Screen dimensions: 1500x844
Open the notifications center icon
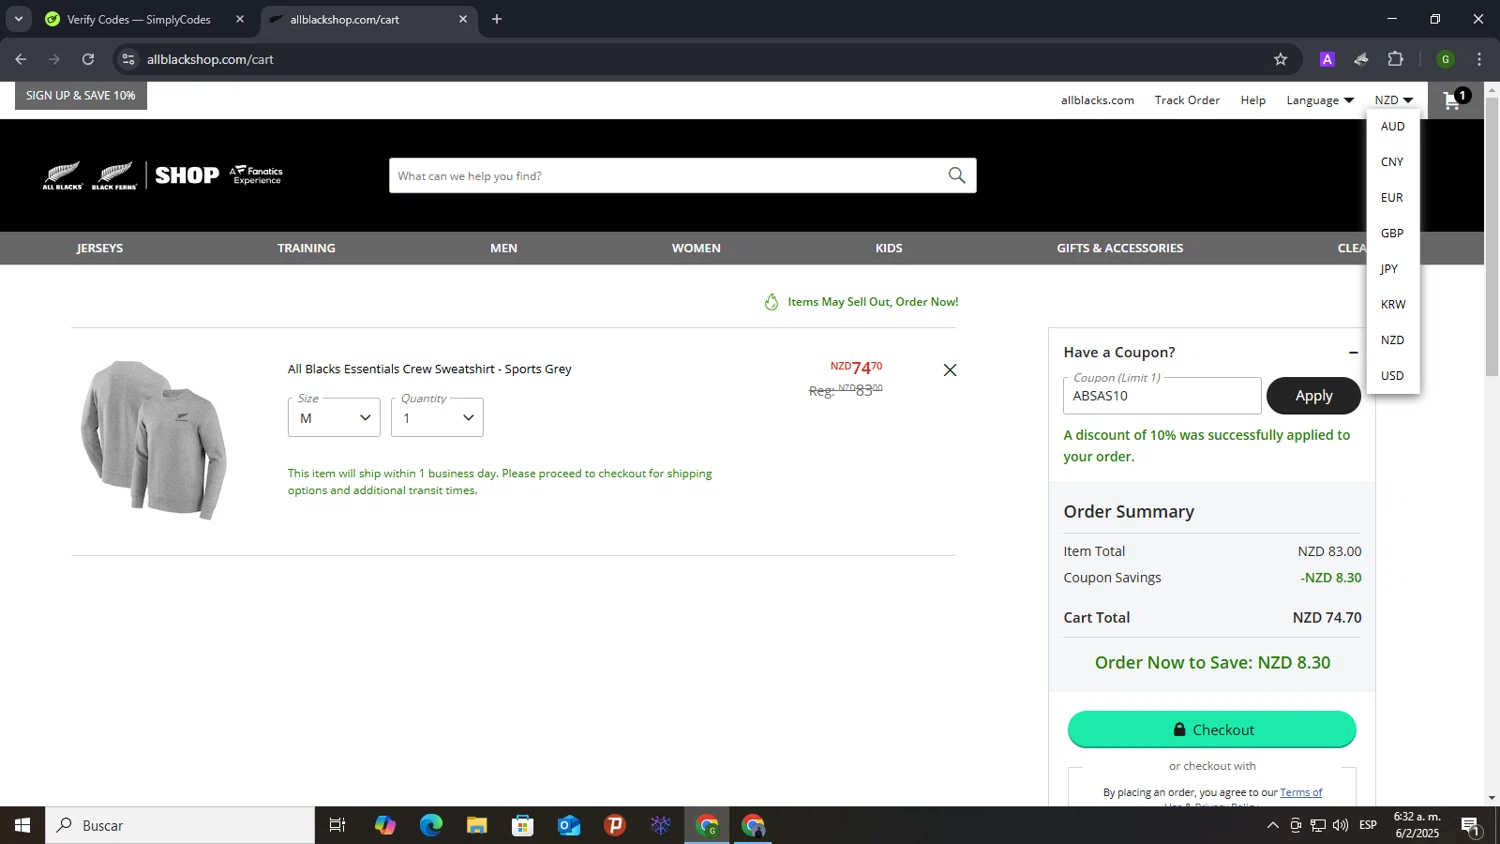pyautogui.click(x=1471, y=825)
